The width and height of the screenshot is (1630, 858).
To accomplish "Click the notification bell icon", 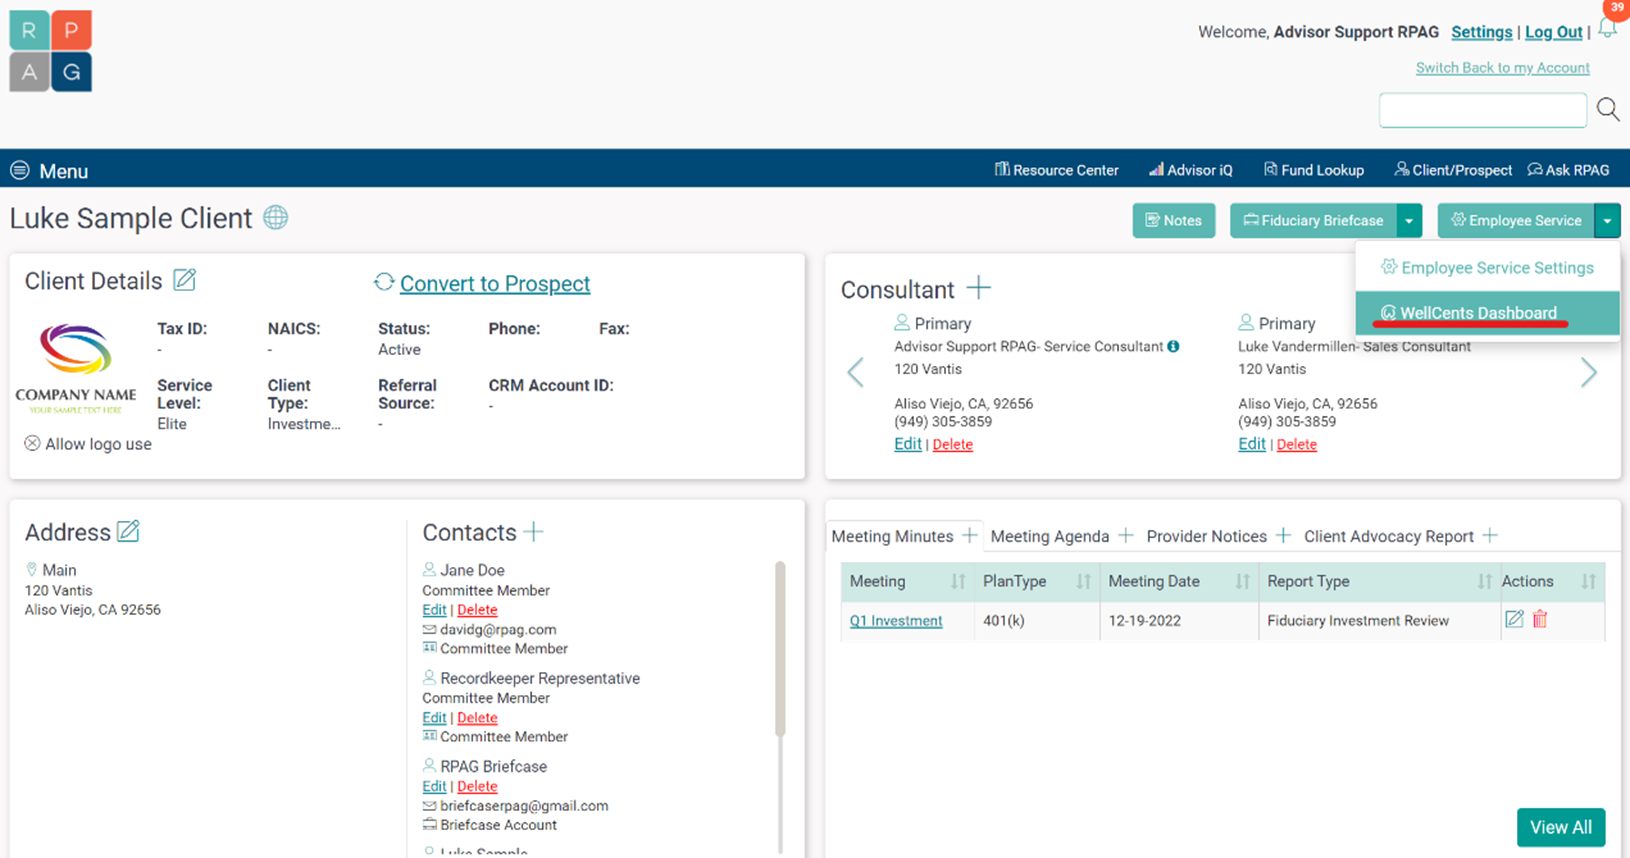I will point(1607,29).
